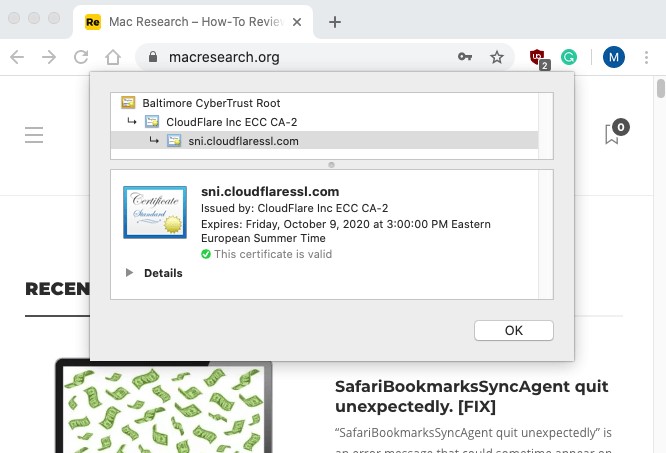Click the browser home icon
This screenshot has width=666, height=453.
coord(115,58)
